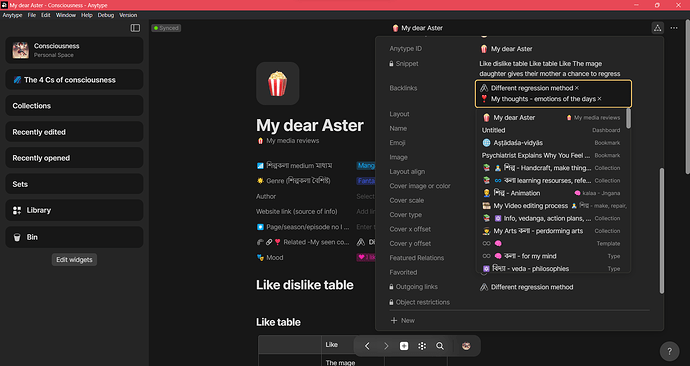Click the Backlinks input field

(553, 94)
